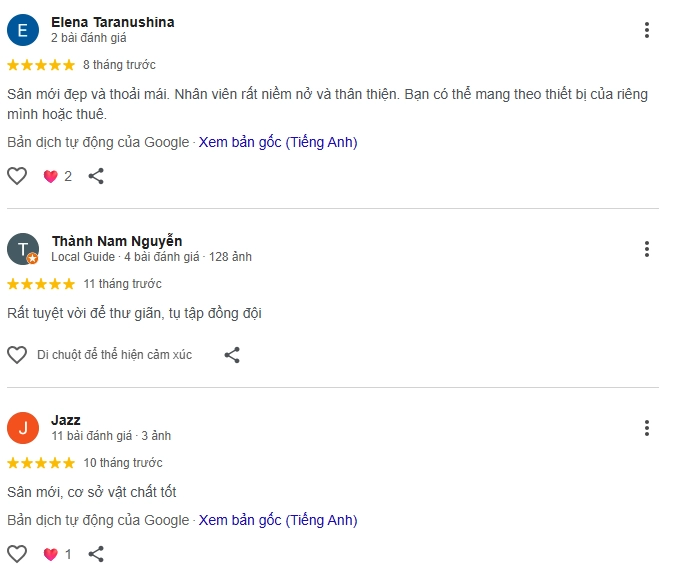
Task: Like Thành Nam Nguyễn's review with heart
Action: pyautogui.click(x=17, y=355)
